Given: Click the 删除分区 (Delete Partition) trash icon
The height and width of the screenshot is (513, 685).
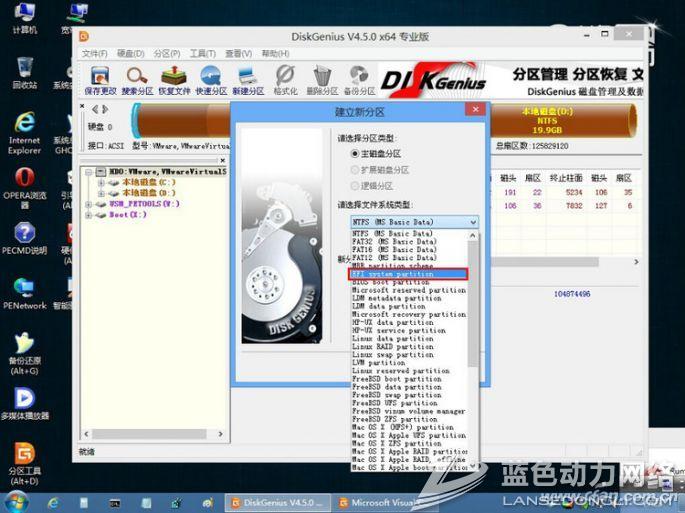Looking at the screenshot, I should 322,77.
